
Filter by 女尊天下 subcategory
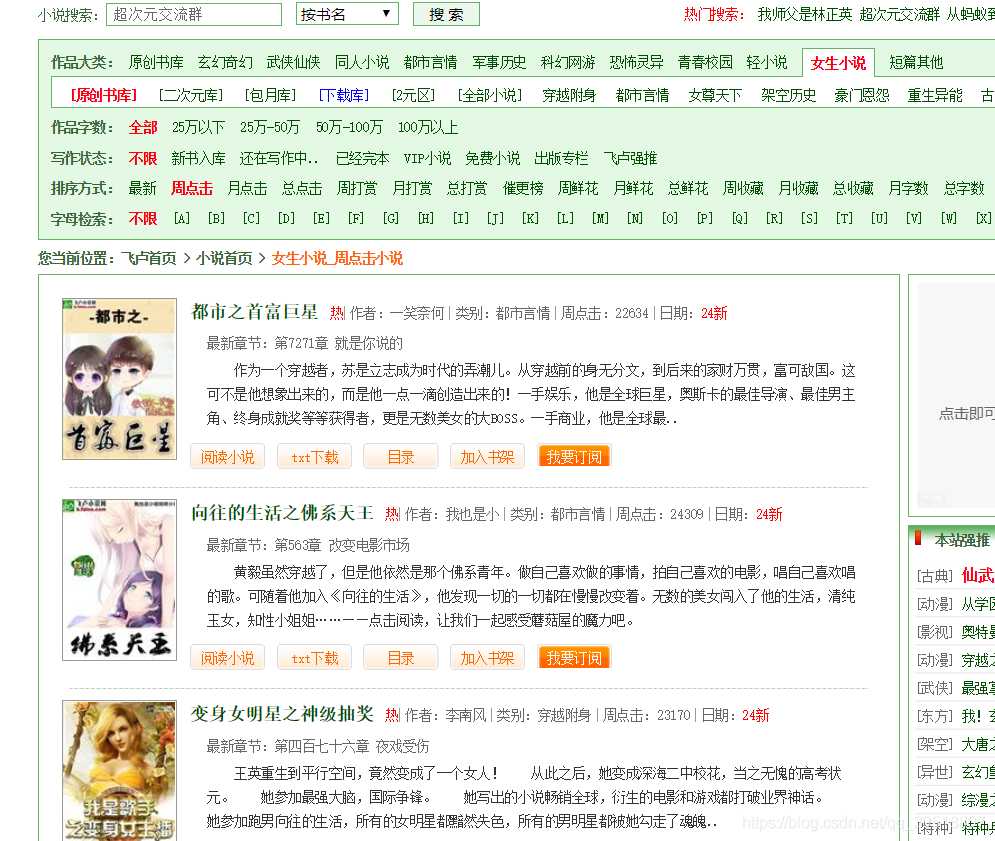pos(715,95)
